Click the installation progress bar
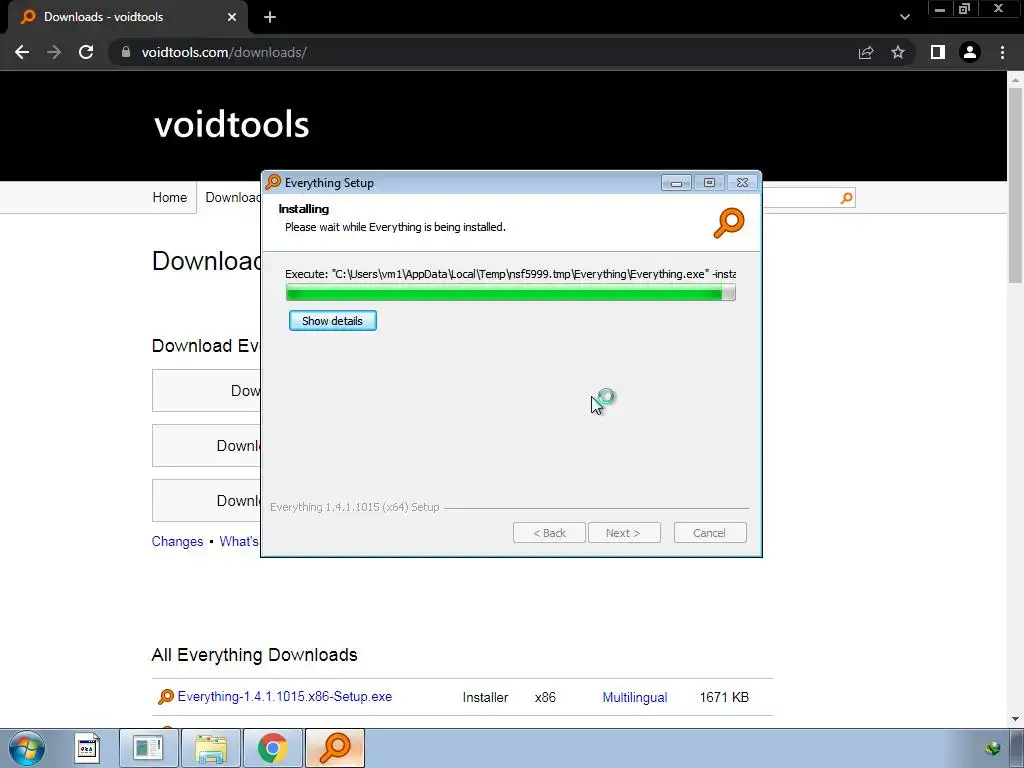This screenshot has width=1024, height=768. pyautogui.click(x=511, y=293)
